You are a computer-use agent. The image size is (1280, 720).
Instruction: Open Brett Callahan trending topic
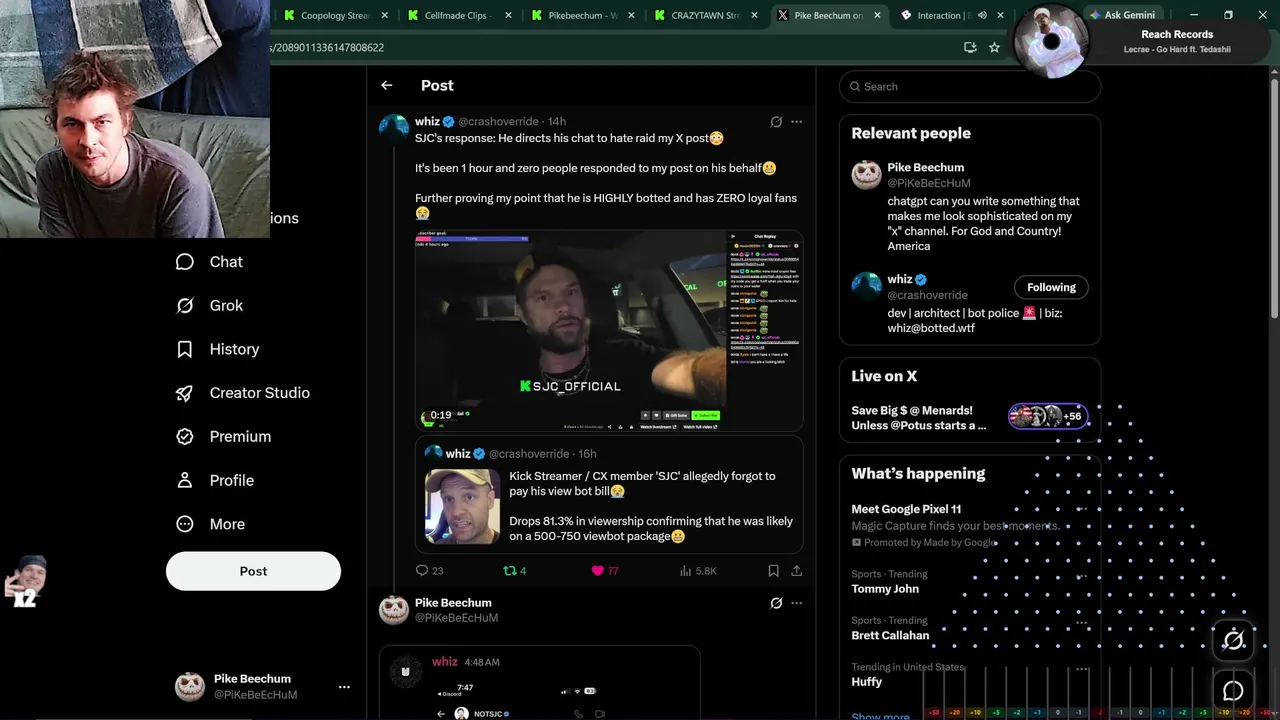(890, 636)
